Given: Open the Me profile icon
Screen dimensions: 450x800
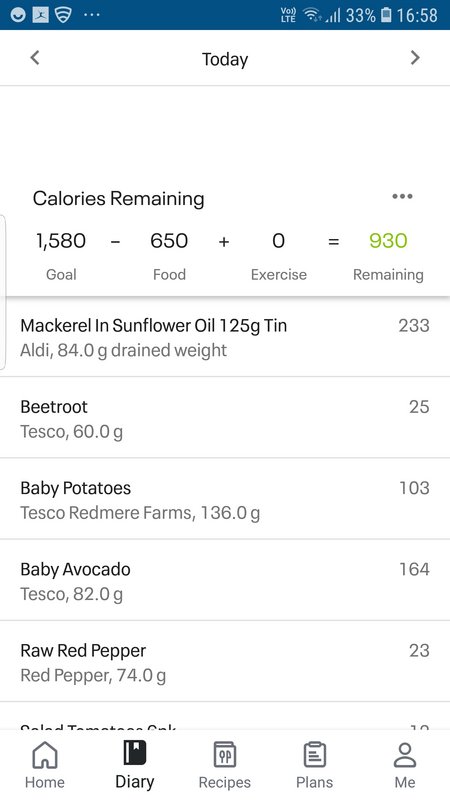Looking at the screenshot, I should (x=405, y=755).
